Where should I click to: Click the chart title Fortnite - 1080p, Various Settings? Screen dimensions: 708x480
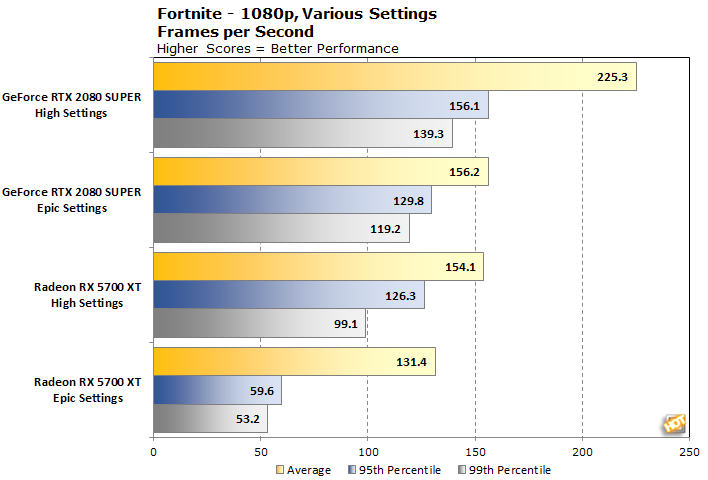[297, 14]
